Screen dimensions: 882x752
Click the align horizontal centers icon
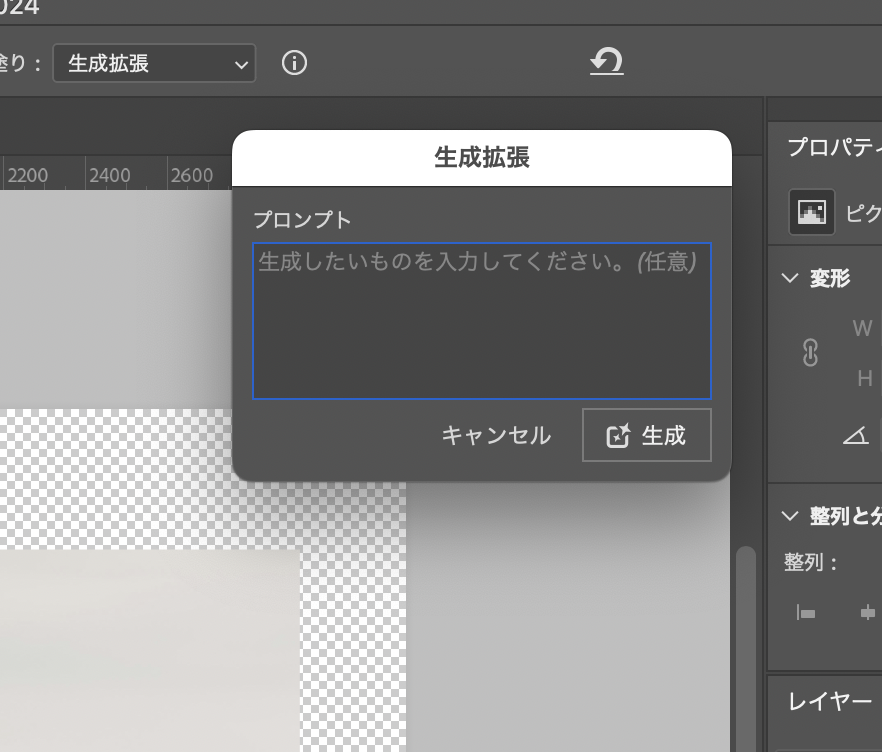867,613
